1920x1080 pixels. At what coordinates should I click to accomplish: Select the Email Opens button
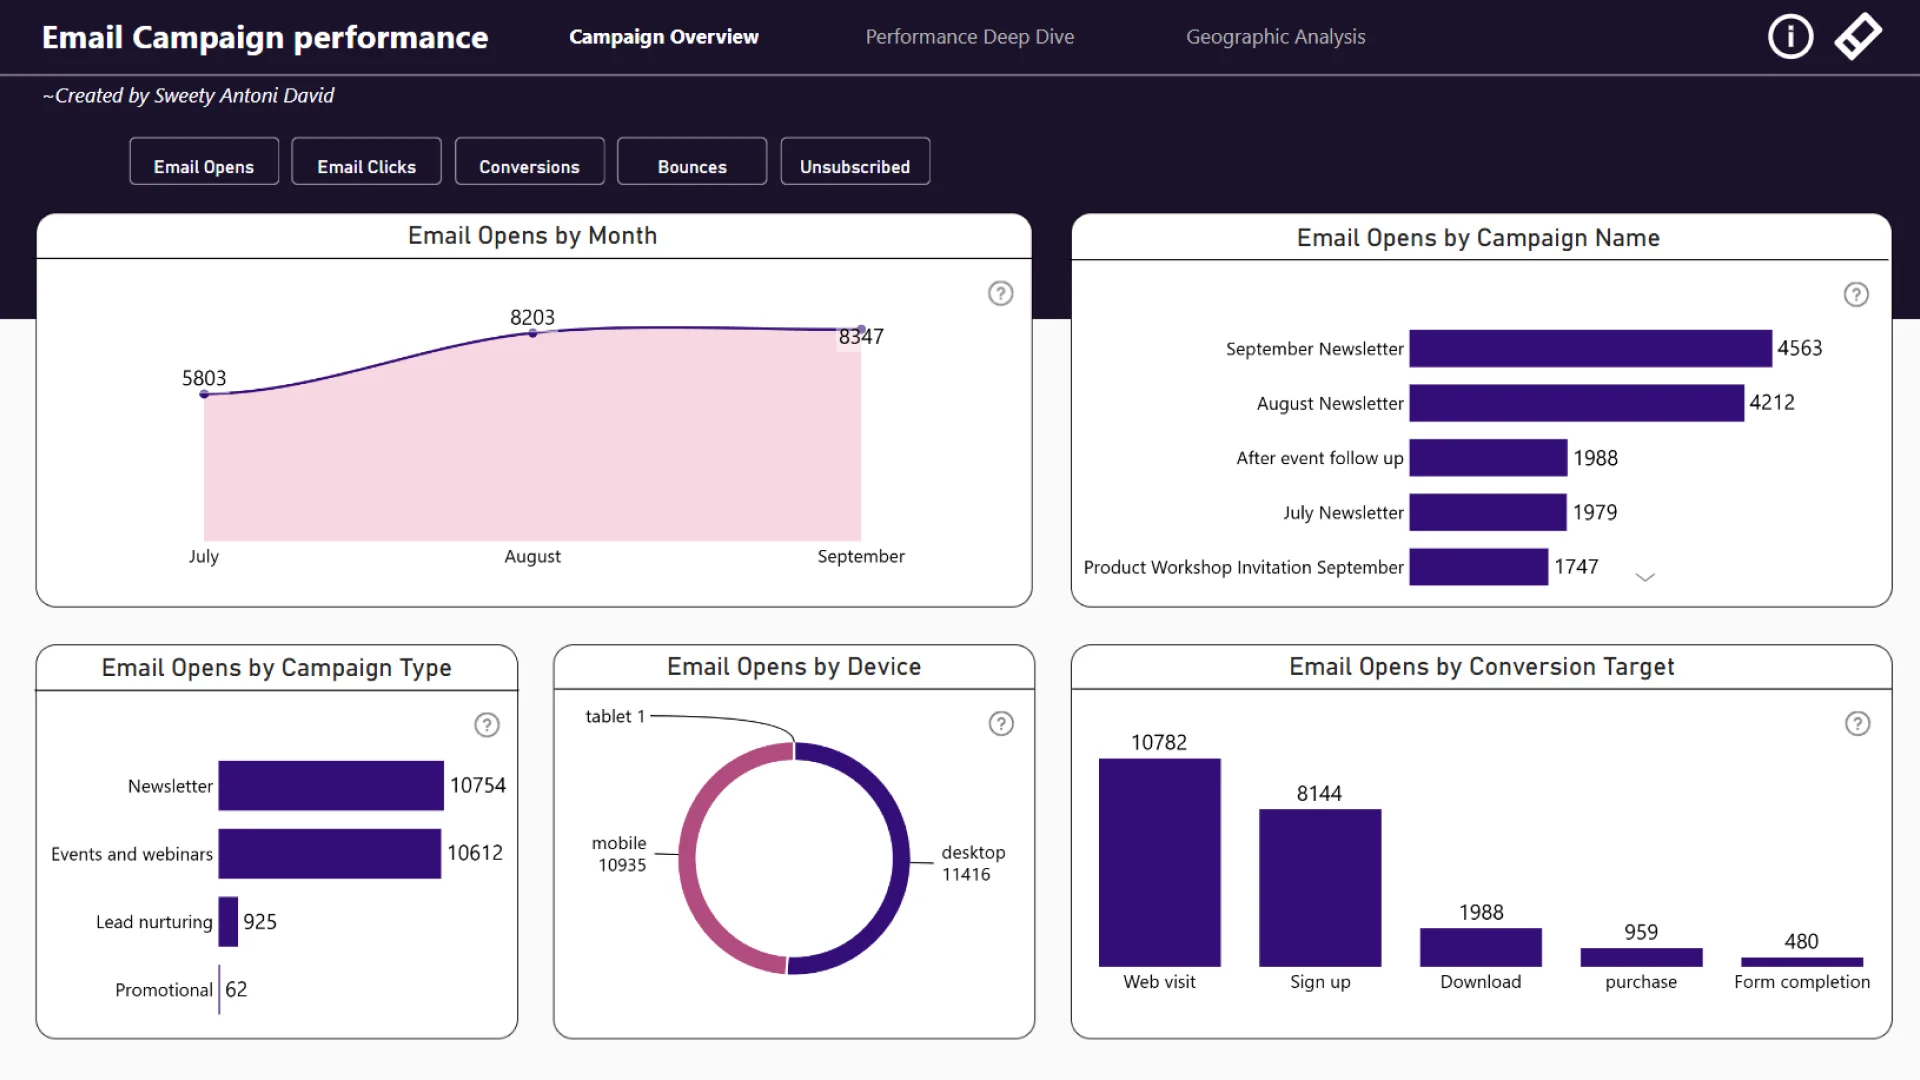click(204, 161)
